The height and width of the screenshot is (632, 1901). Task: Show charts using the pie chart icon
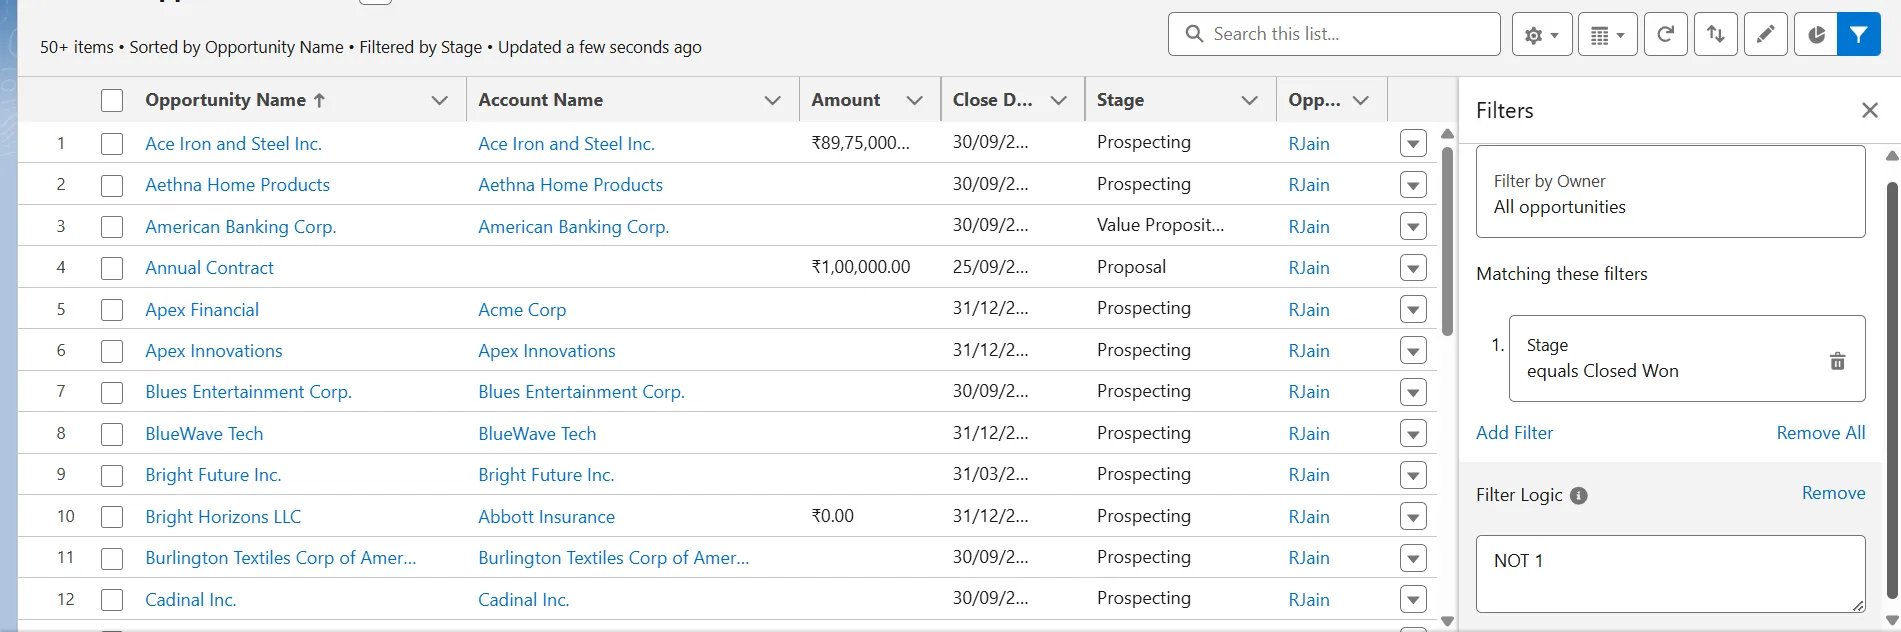coord(1816,35)
